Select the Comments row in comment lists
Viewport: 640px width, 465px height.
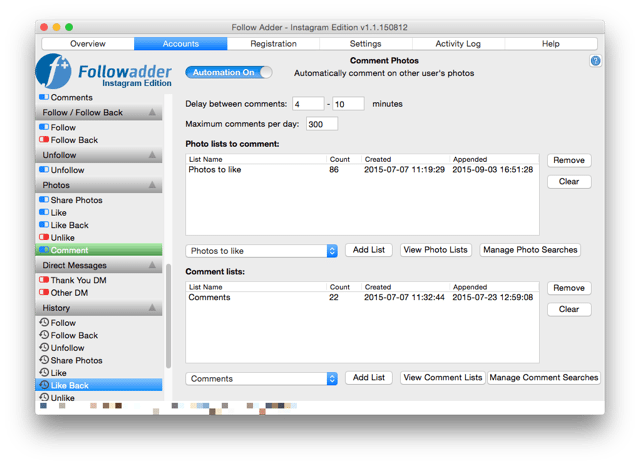coord(362,297)
